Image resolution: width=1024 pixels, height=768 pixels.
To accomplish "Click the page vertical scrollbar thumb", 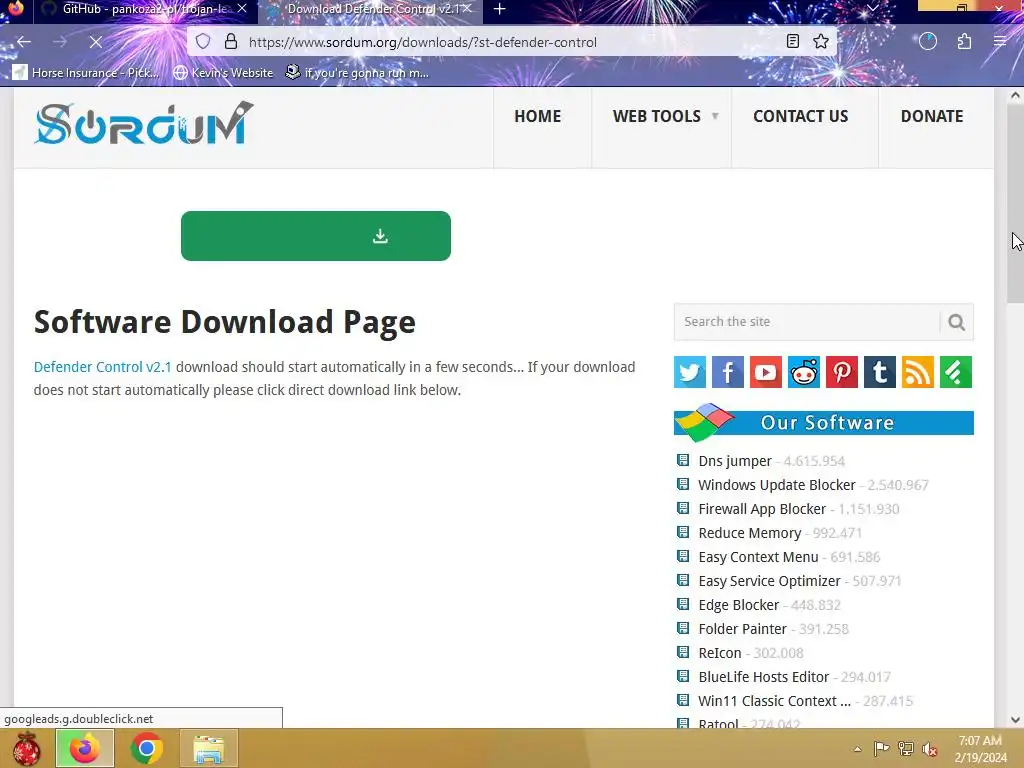I will 1016,202.
